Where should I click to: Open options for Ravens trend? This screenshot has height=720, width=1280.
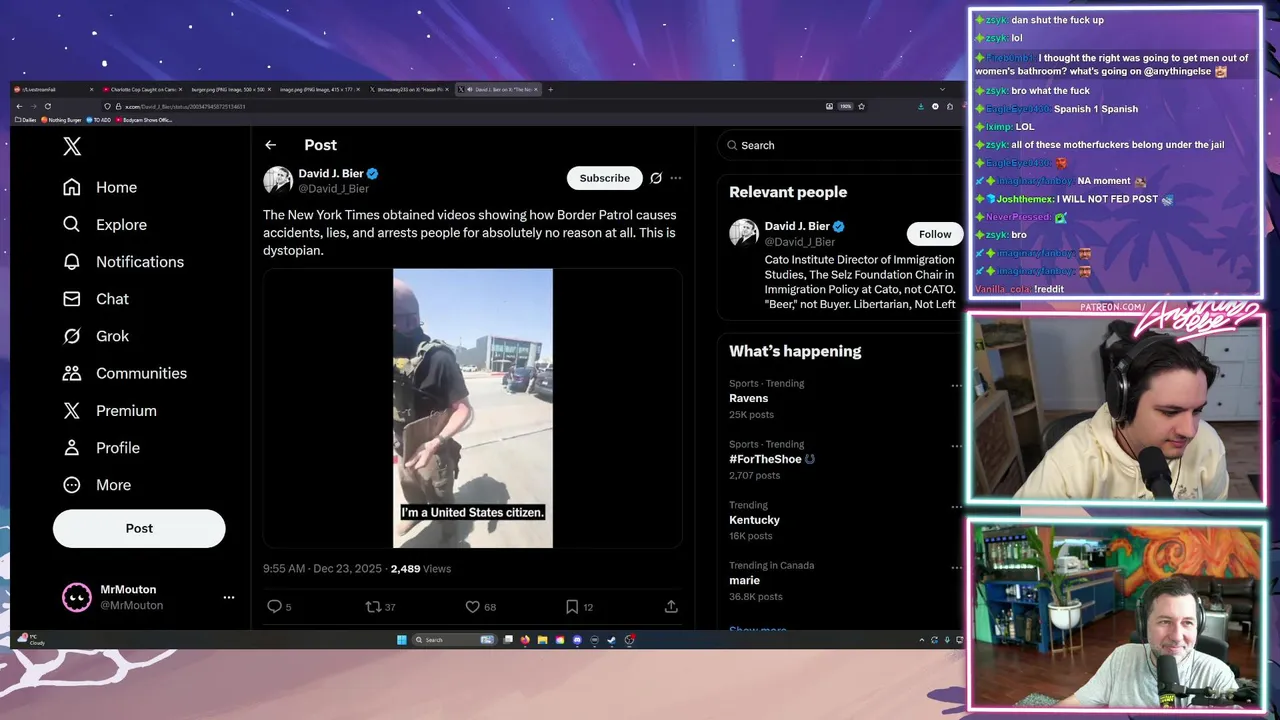point(956,385)
